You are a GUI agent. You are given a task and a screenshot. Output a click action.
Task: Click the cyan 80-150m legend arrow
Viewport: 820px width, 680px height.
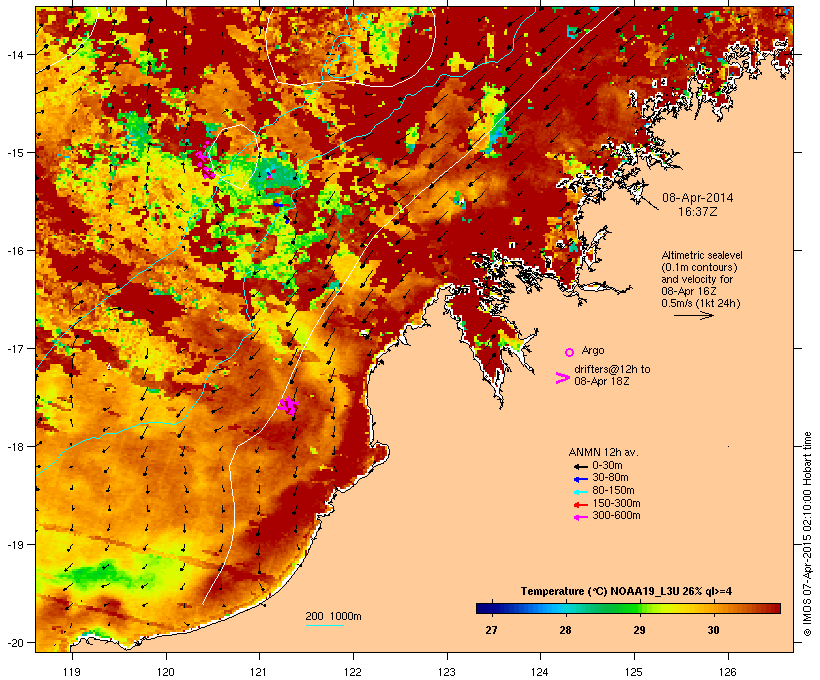580,492
